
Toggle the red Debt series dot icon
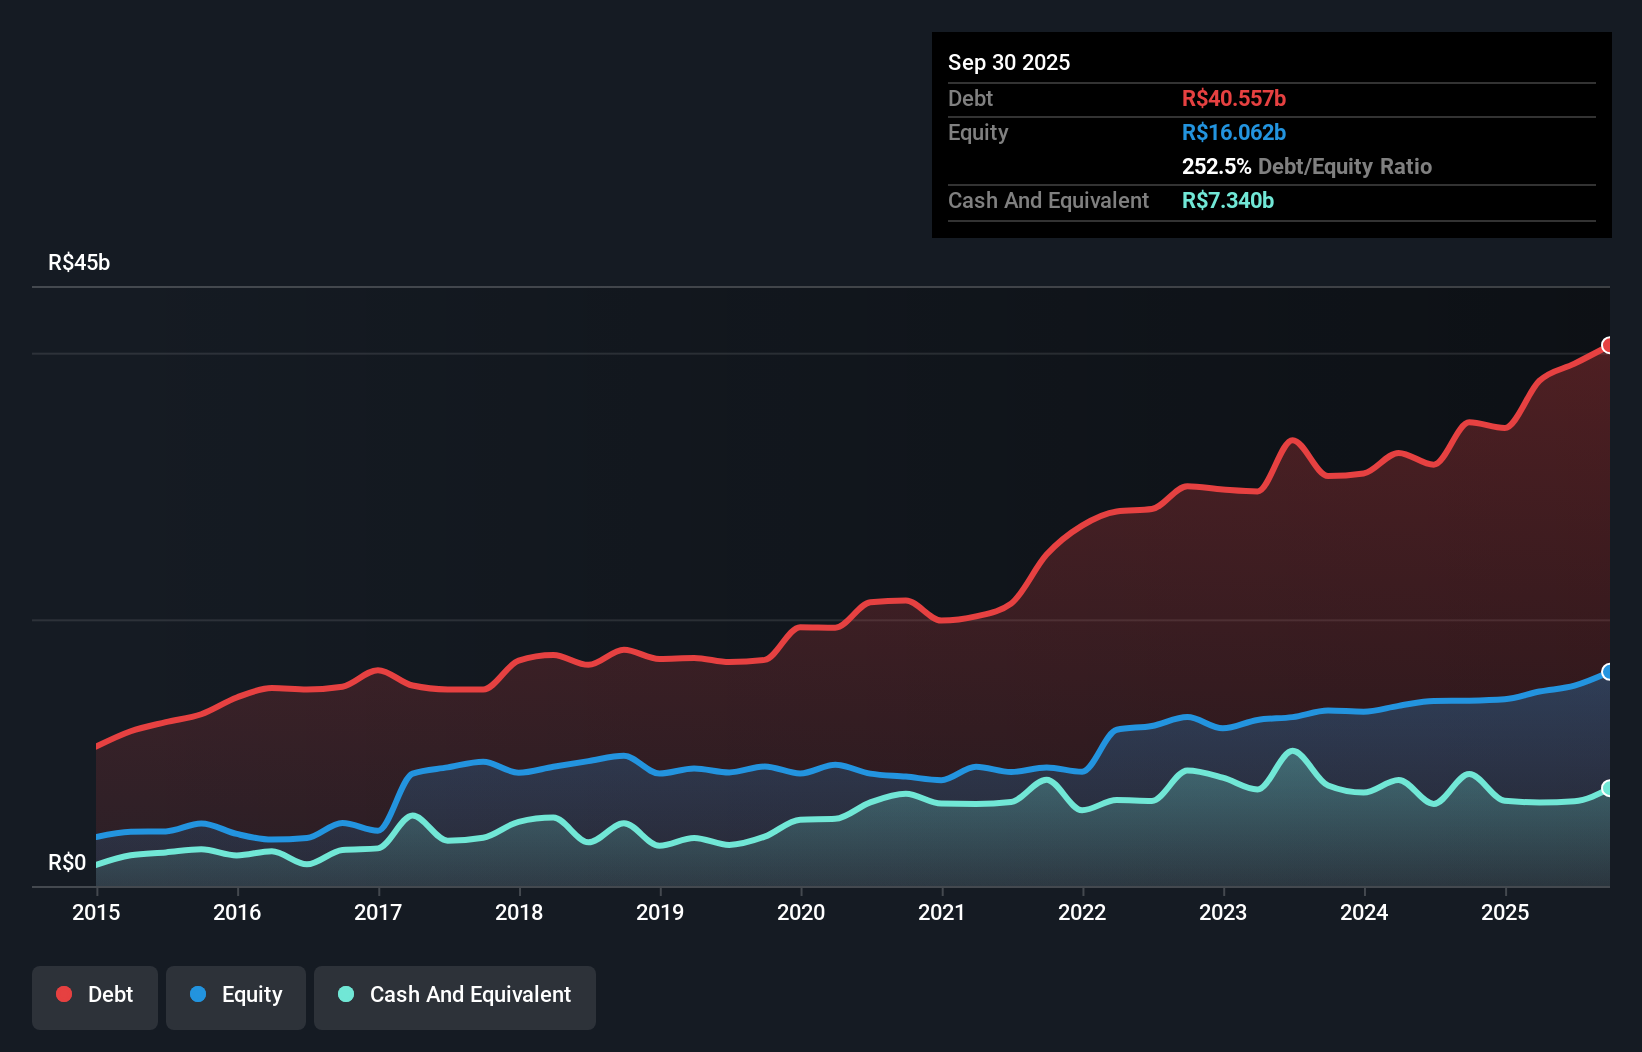tap(62, 994)
